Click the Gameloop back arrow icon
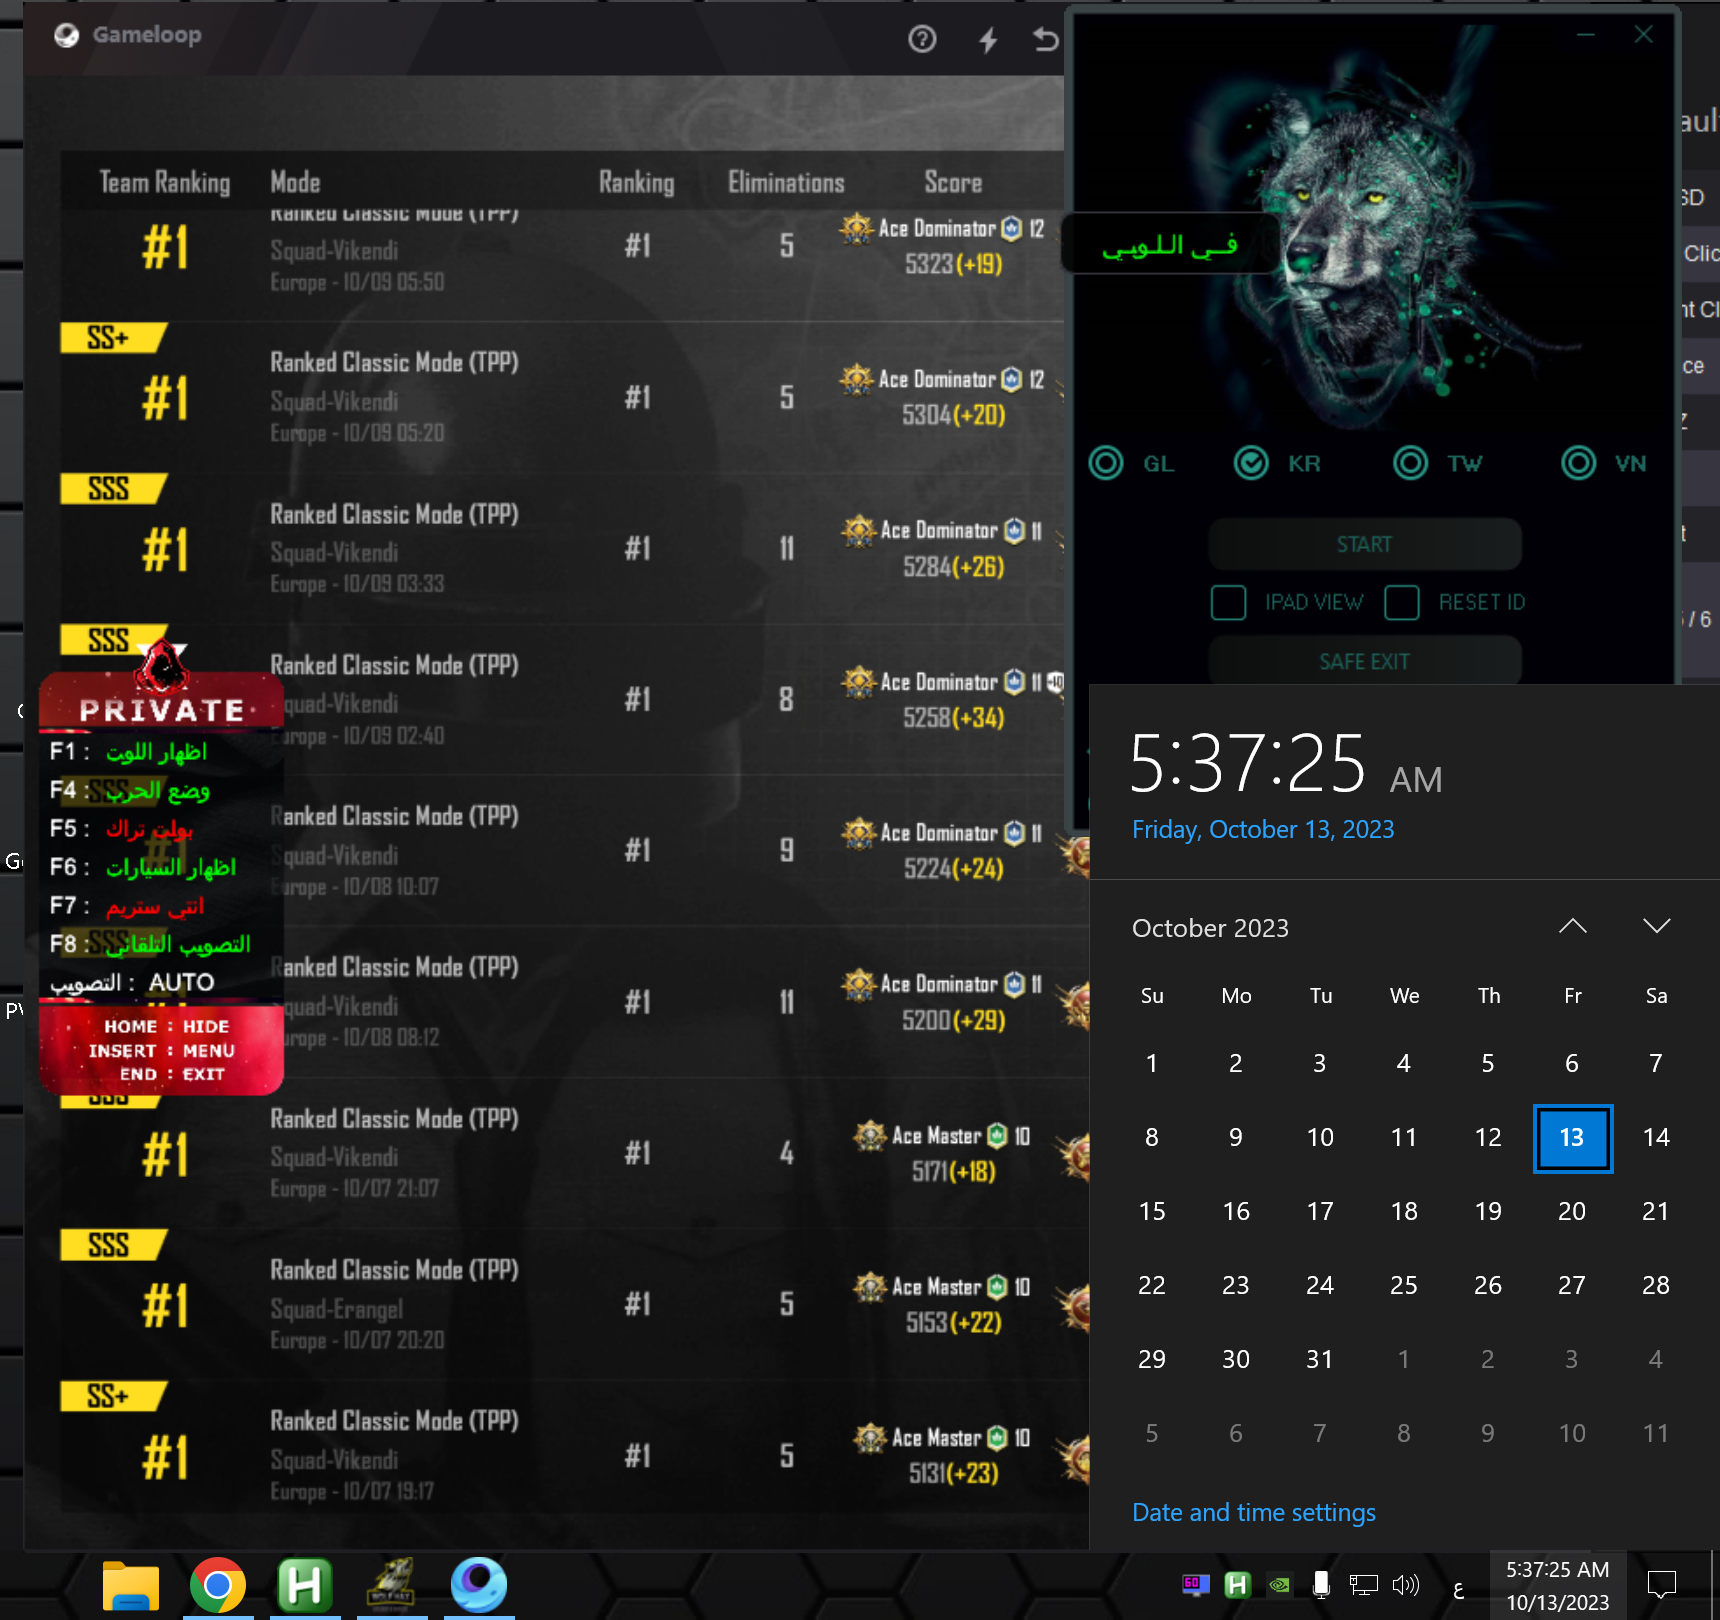1720x1620 pixels. click(1045, 39)
